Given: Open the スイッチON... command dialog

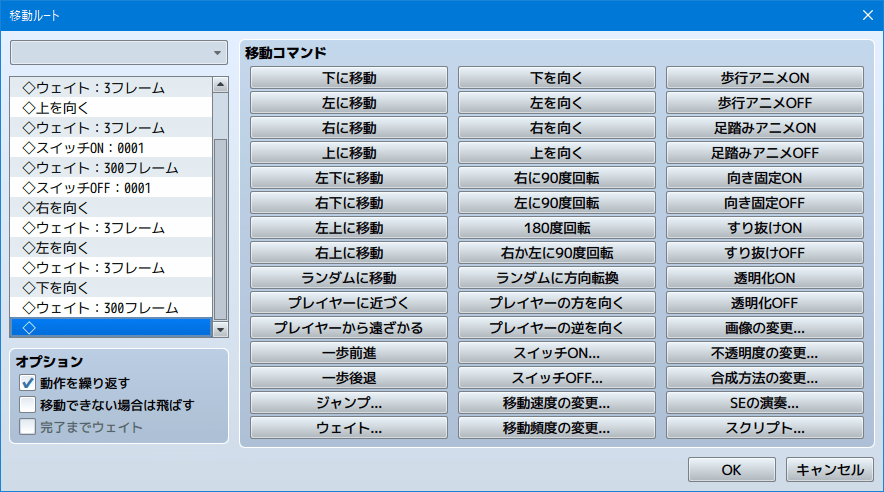Looking at the screenshot, I should [557, 353].
